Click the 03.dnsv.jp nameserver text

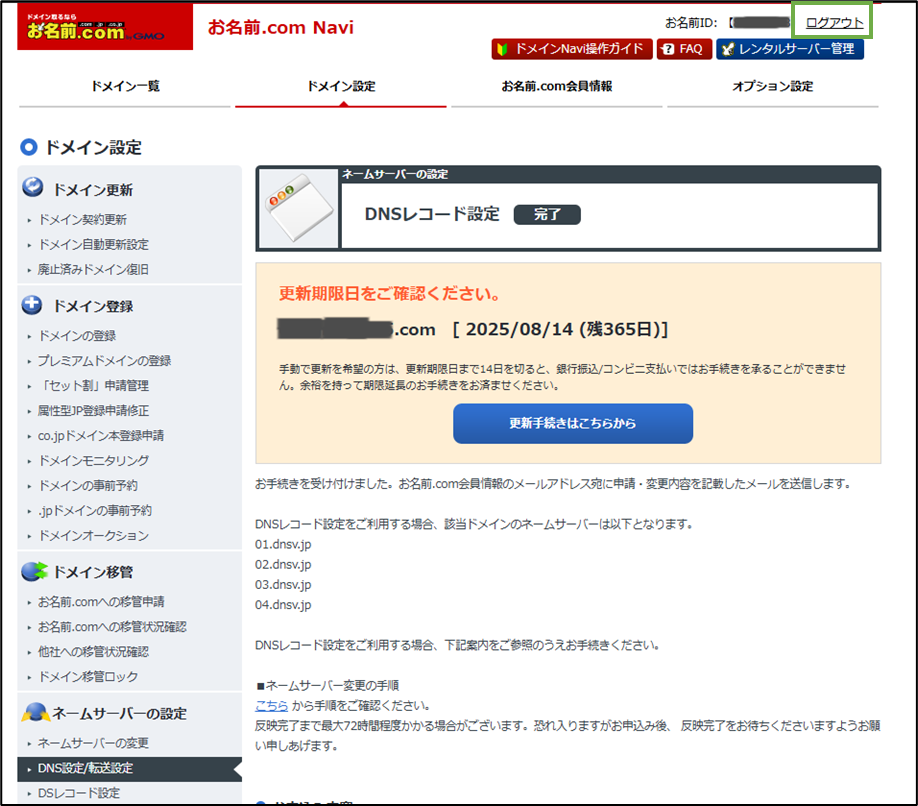tap(283, 584)
